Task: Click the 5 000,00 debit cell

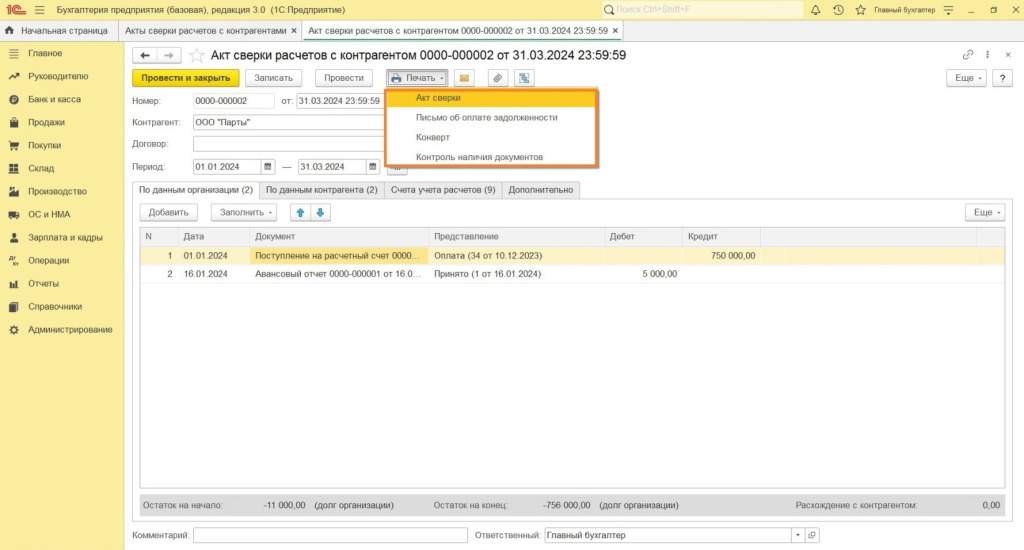Action: (643, 274)
